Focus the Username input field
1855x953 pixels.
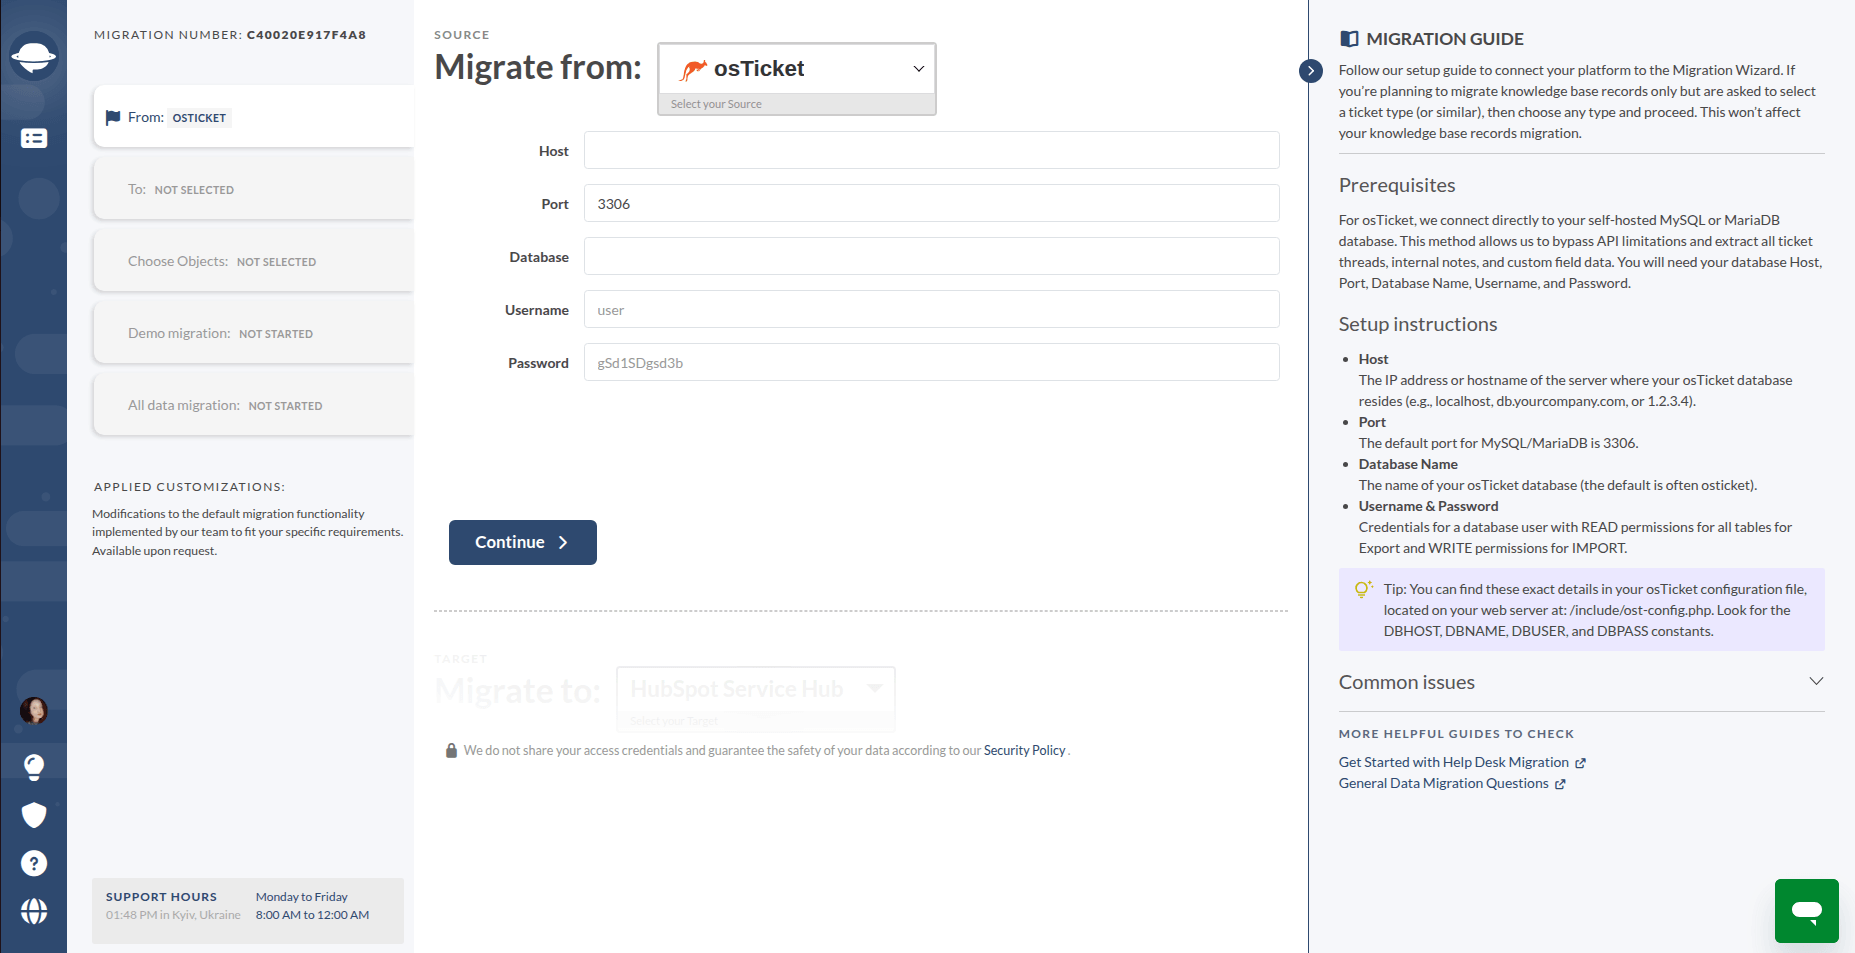[x=931, y=309]
